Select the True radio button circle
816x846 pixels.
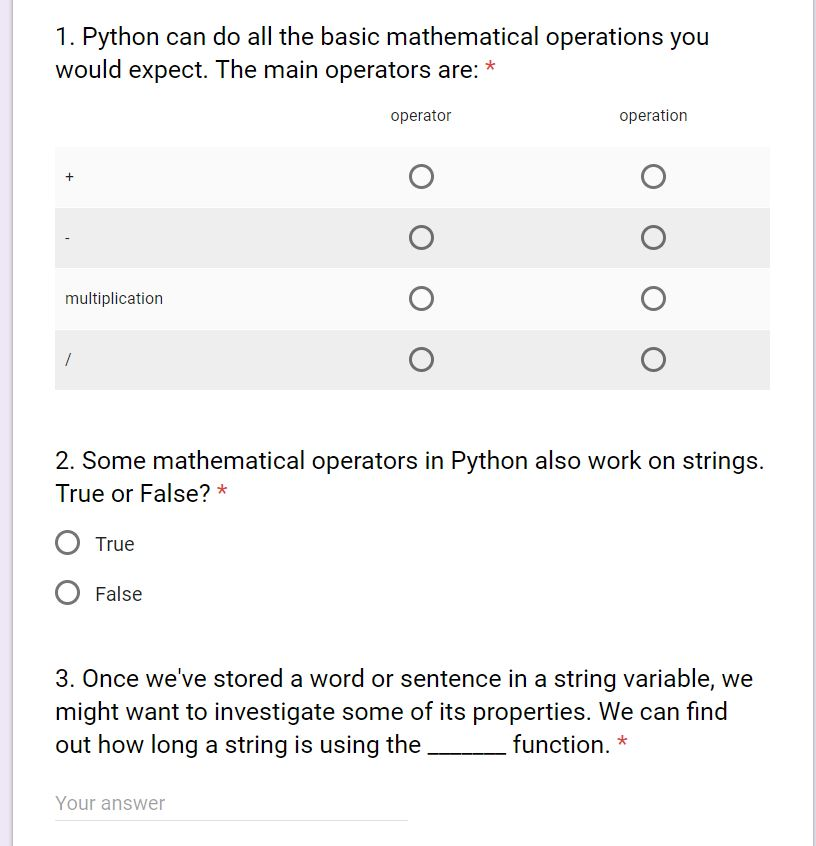click(x=68, y=543)
